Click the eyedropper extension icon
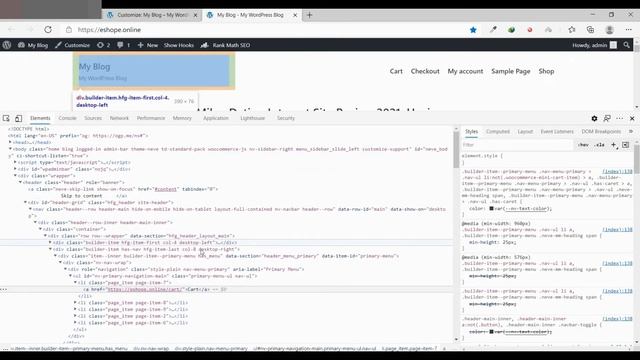Image resolution: width=640 pixels, height=360 pixels. 493,30
